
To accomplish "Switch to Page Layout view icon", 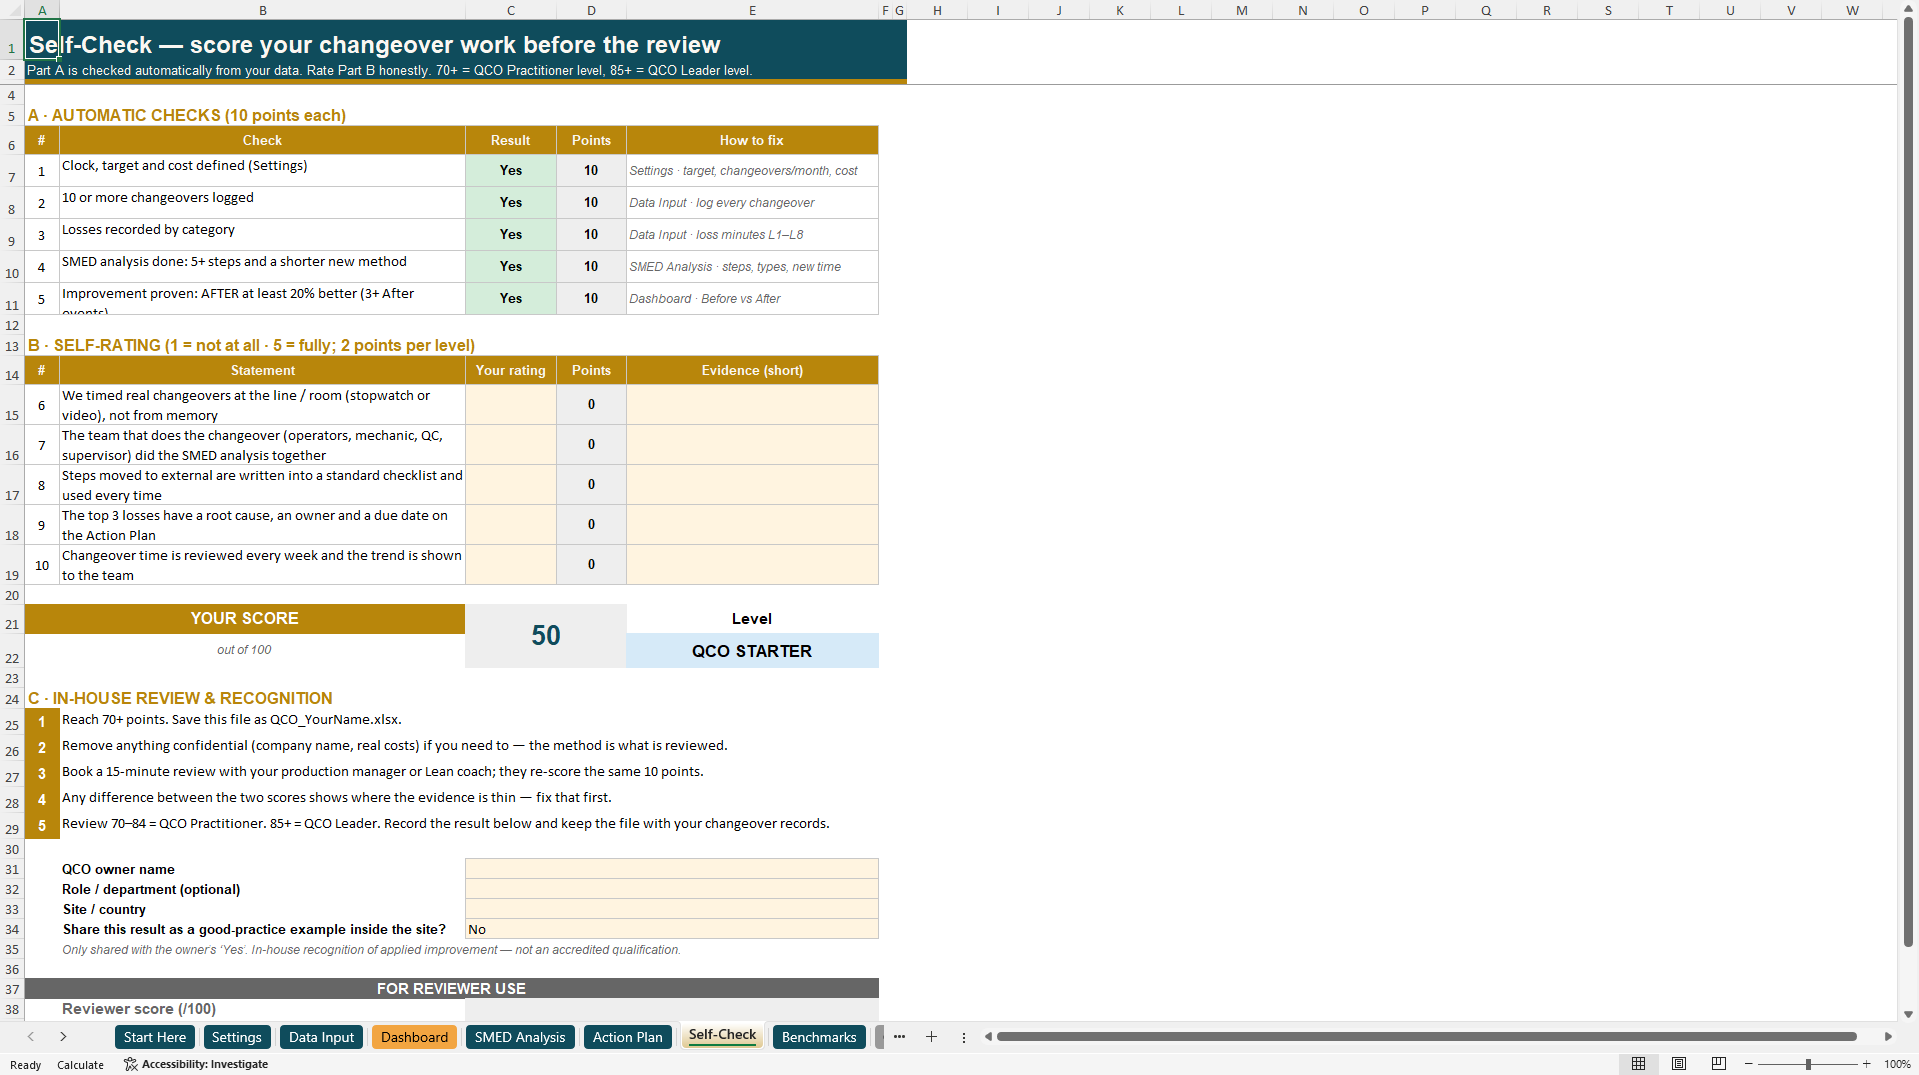I will click(1679, 1064).
